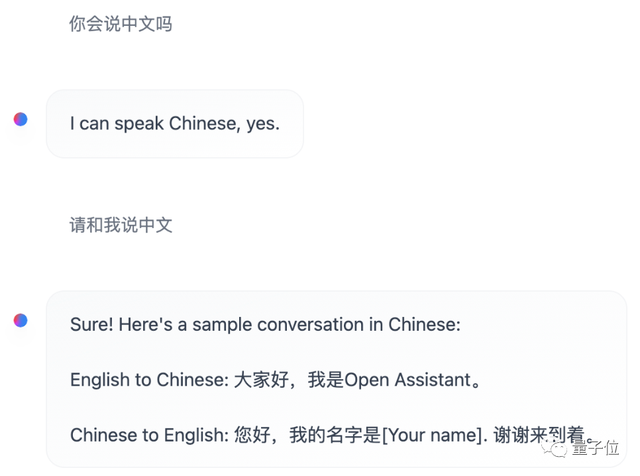Screen dimensions: 640x476
Task: Click the "Chinese to English:" label
Action: tap(149, 435)
